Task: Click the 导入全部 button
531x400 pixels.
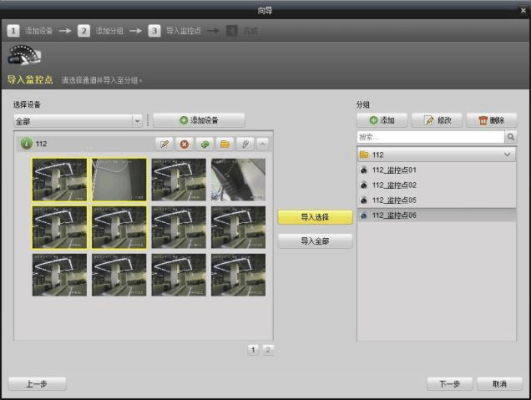Action: click(315, 241)
